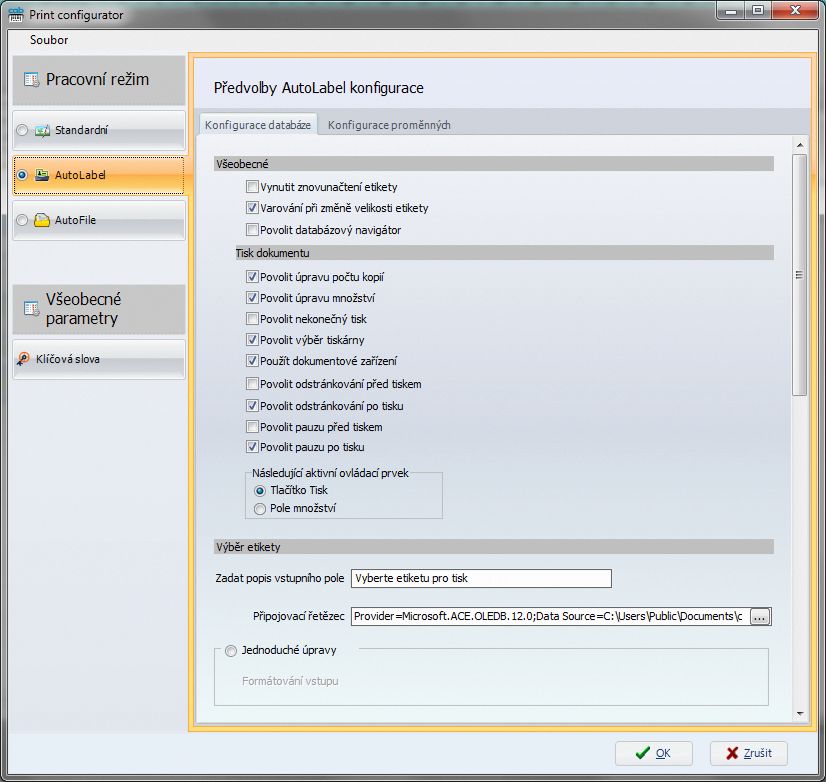Enable Povolit odstránkování před tiskem
Image resolution: width=826 pixels, height=782 pixels.
(x=252, y=384)
